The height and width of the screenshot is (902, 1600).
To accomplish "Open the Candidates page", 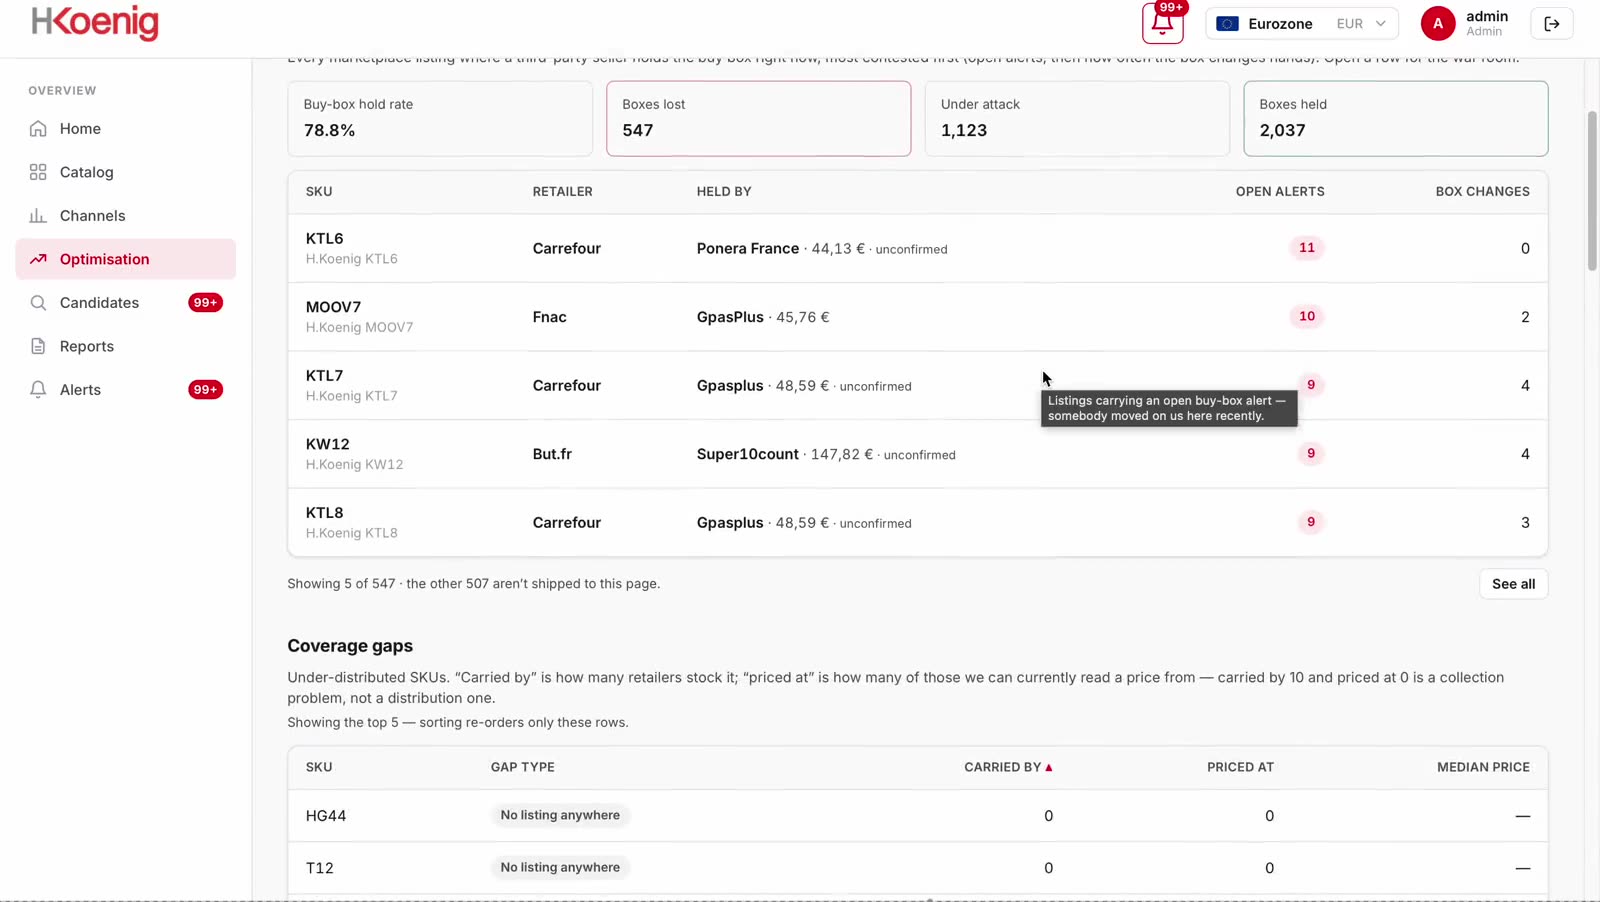I will [126, 303].
